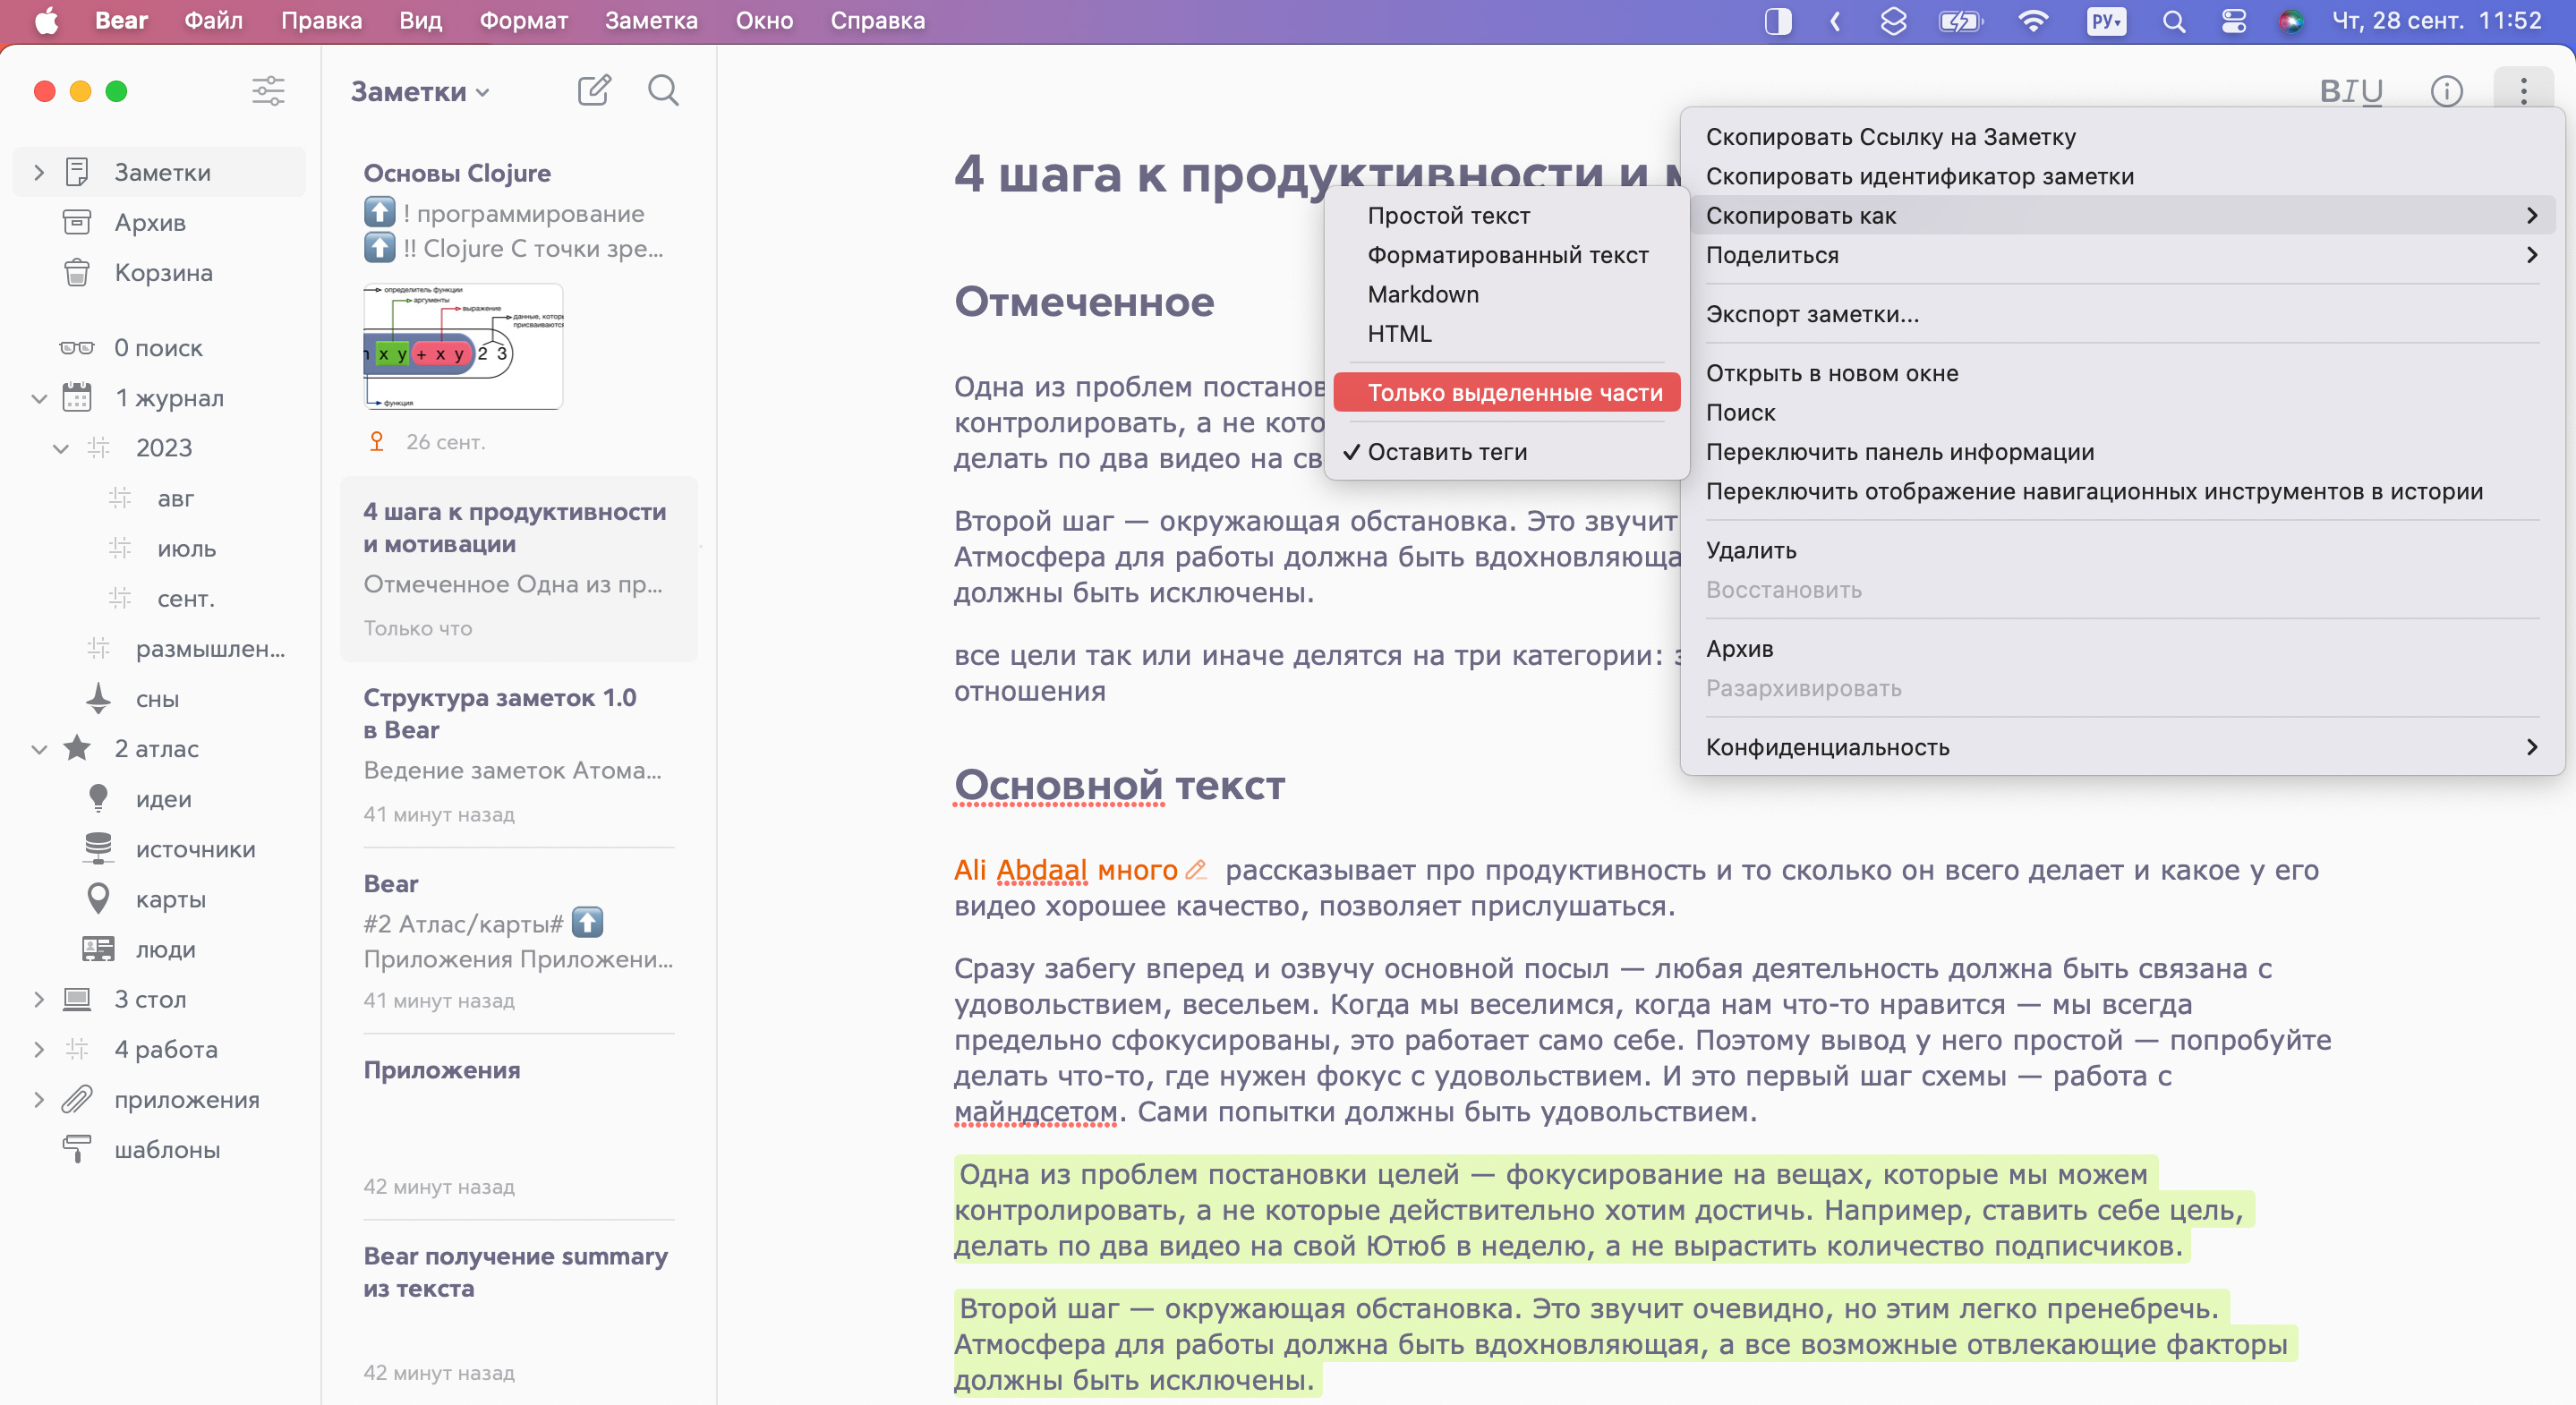Click the Siri icon in menu bar
The image size is (2576, 1405).
[x=2291, y=21]
